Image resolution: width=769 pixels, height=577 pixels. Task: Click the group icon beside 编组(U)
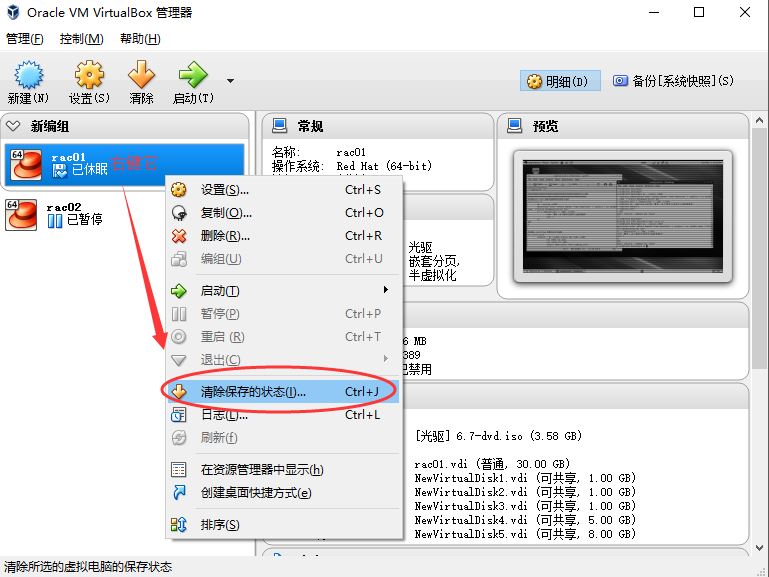[x=179, y=259]
